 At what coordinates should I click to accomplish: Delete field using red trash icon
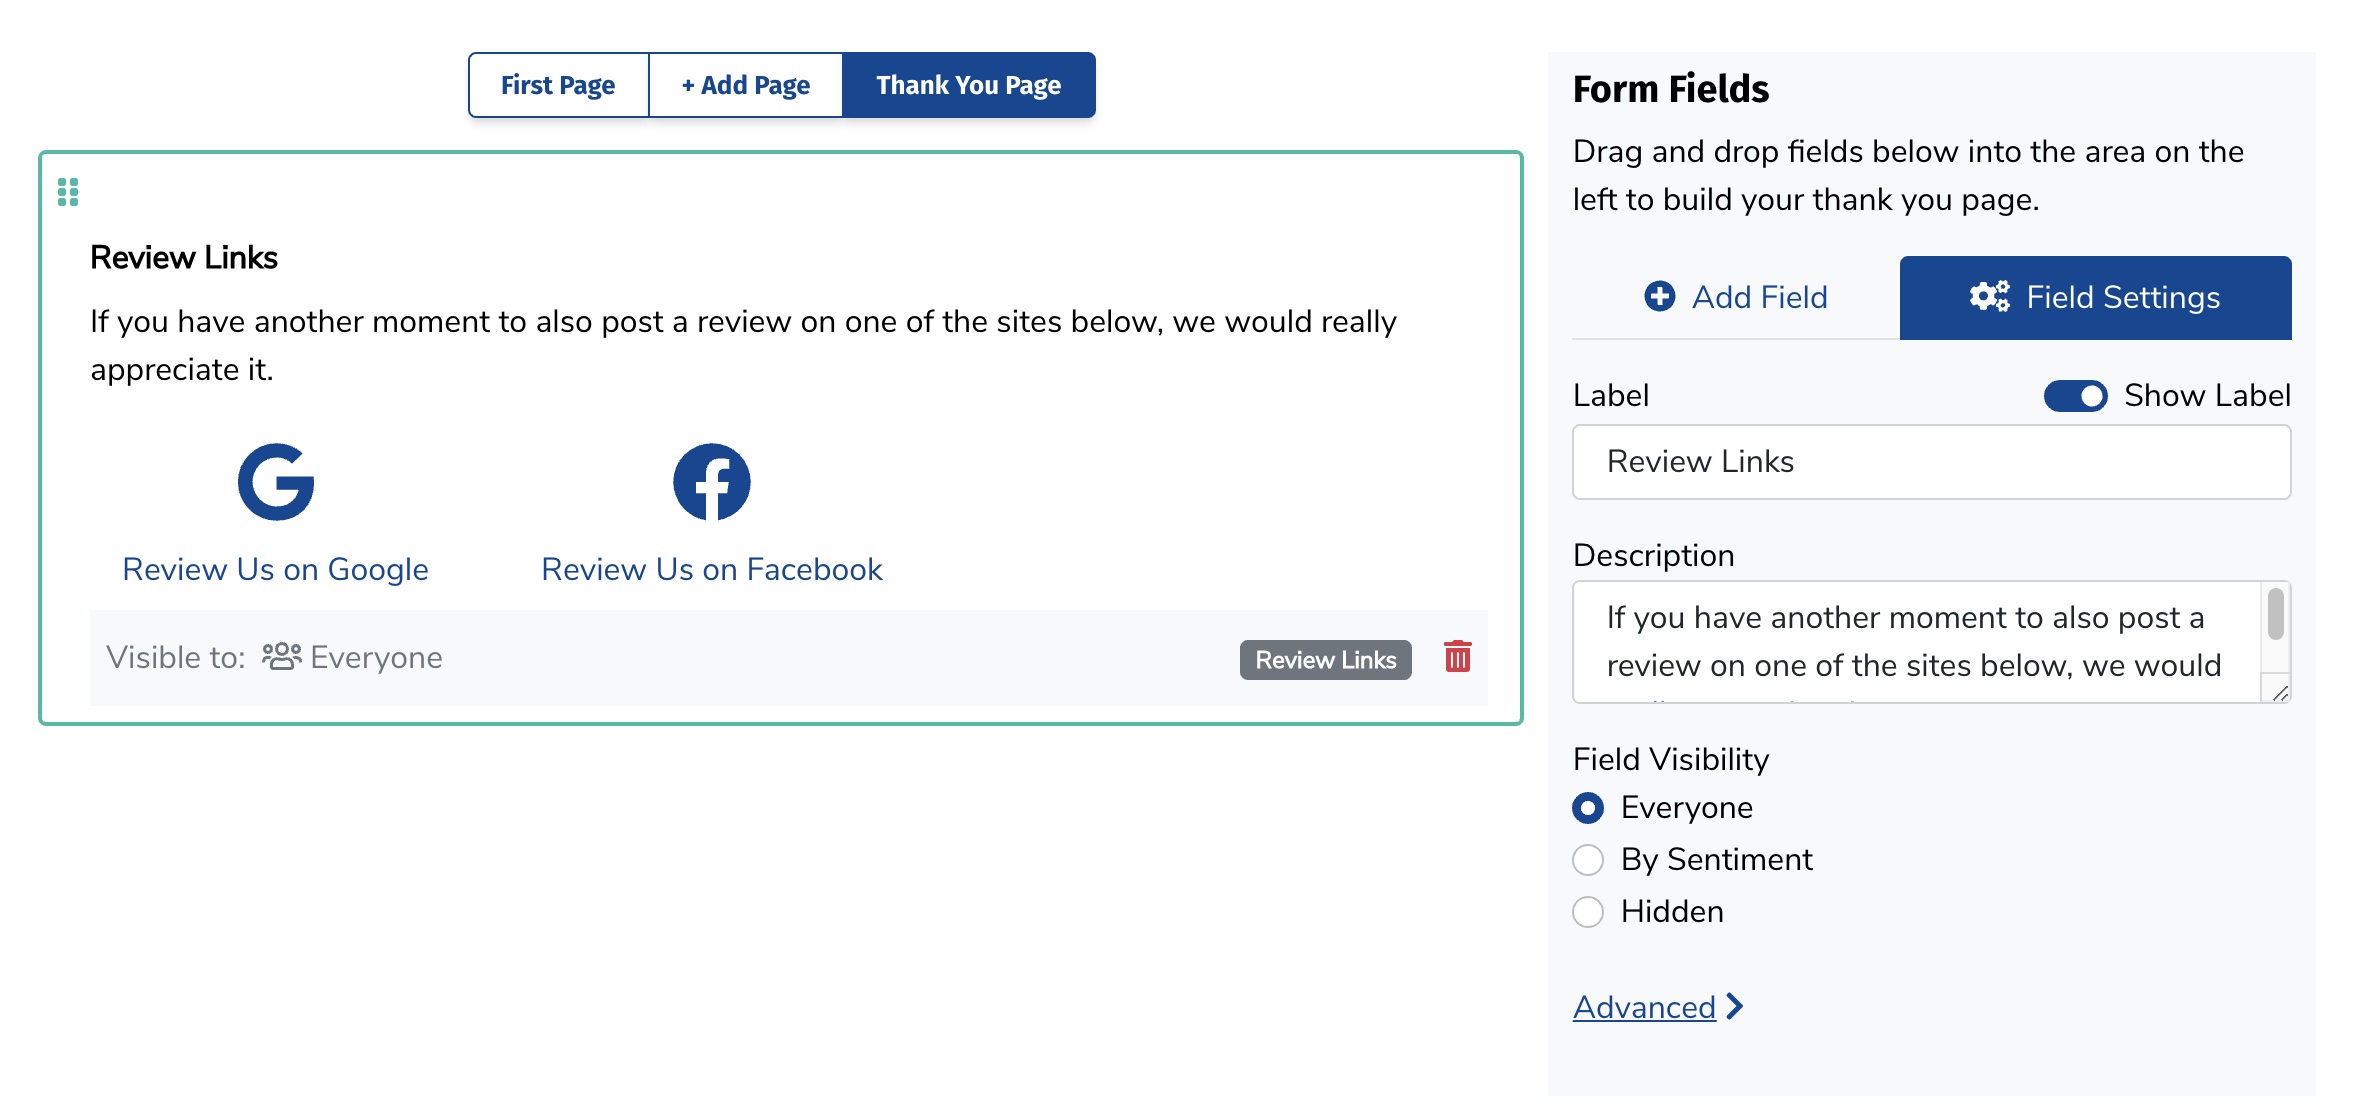(1457, 657)
